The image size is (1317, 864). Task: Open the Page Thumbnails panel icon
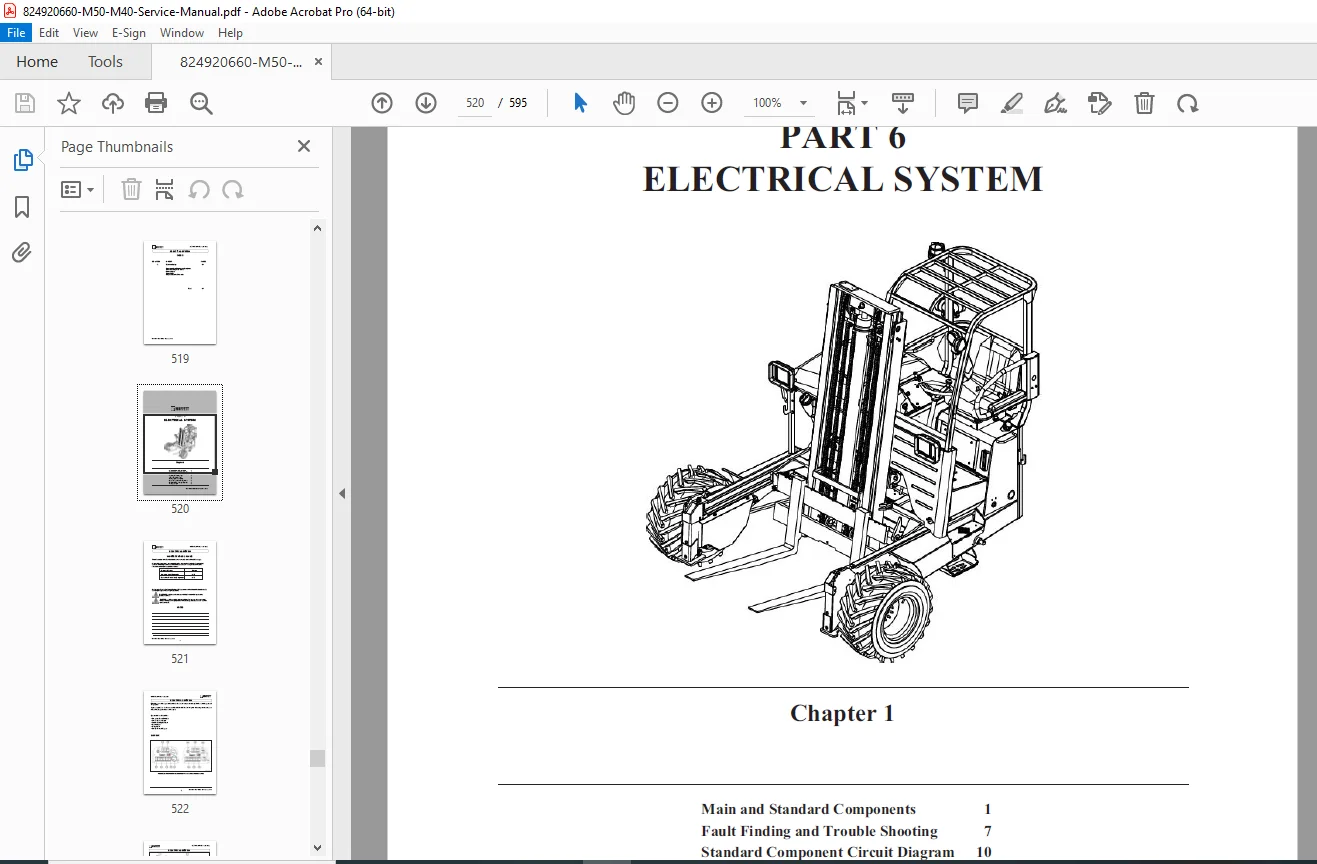22,160
